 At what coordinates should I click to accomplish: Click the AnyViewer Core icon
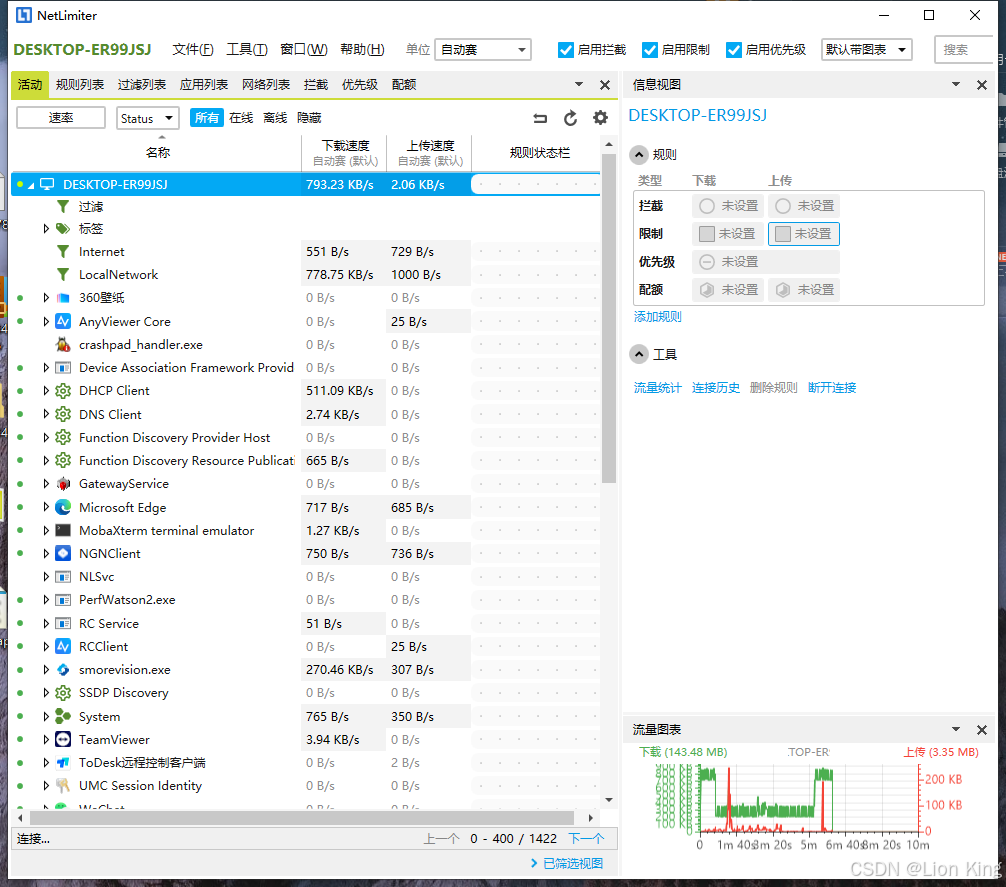point(63,321)
